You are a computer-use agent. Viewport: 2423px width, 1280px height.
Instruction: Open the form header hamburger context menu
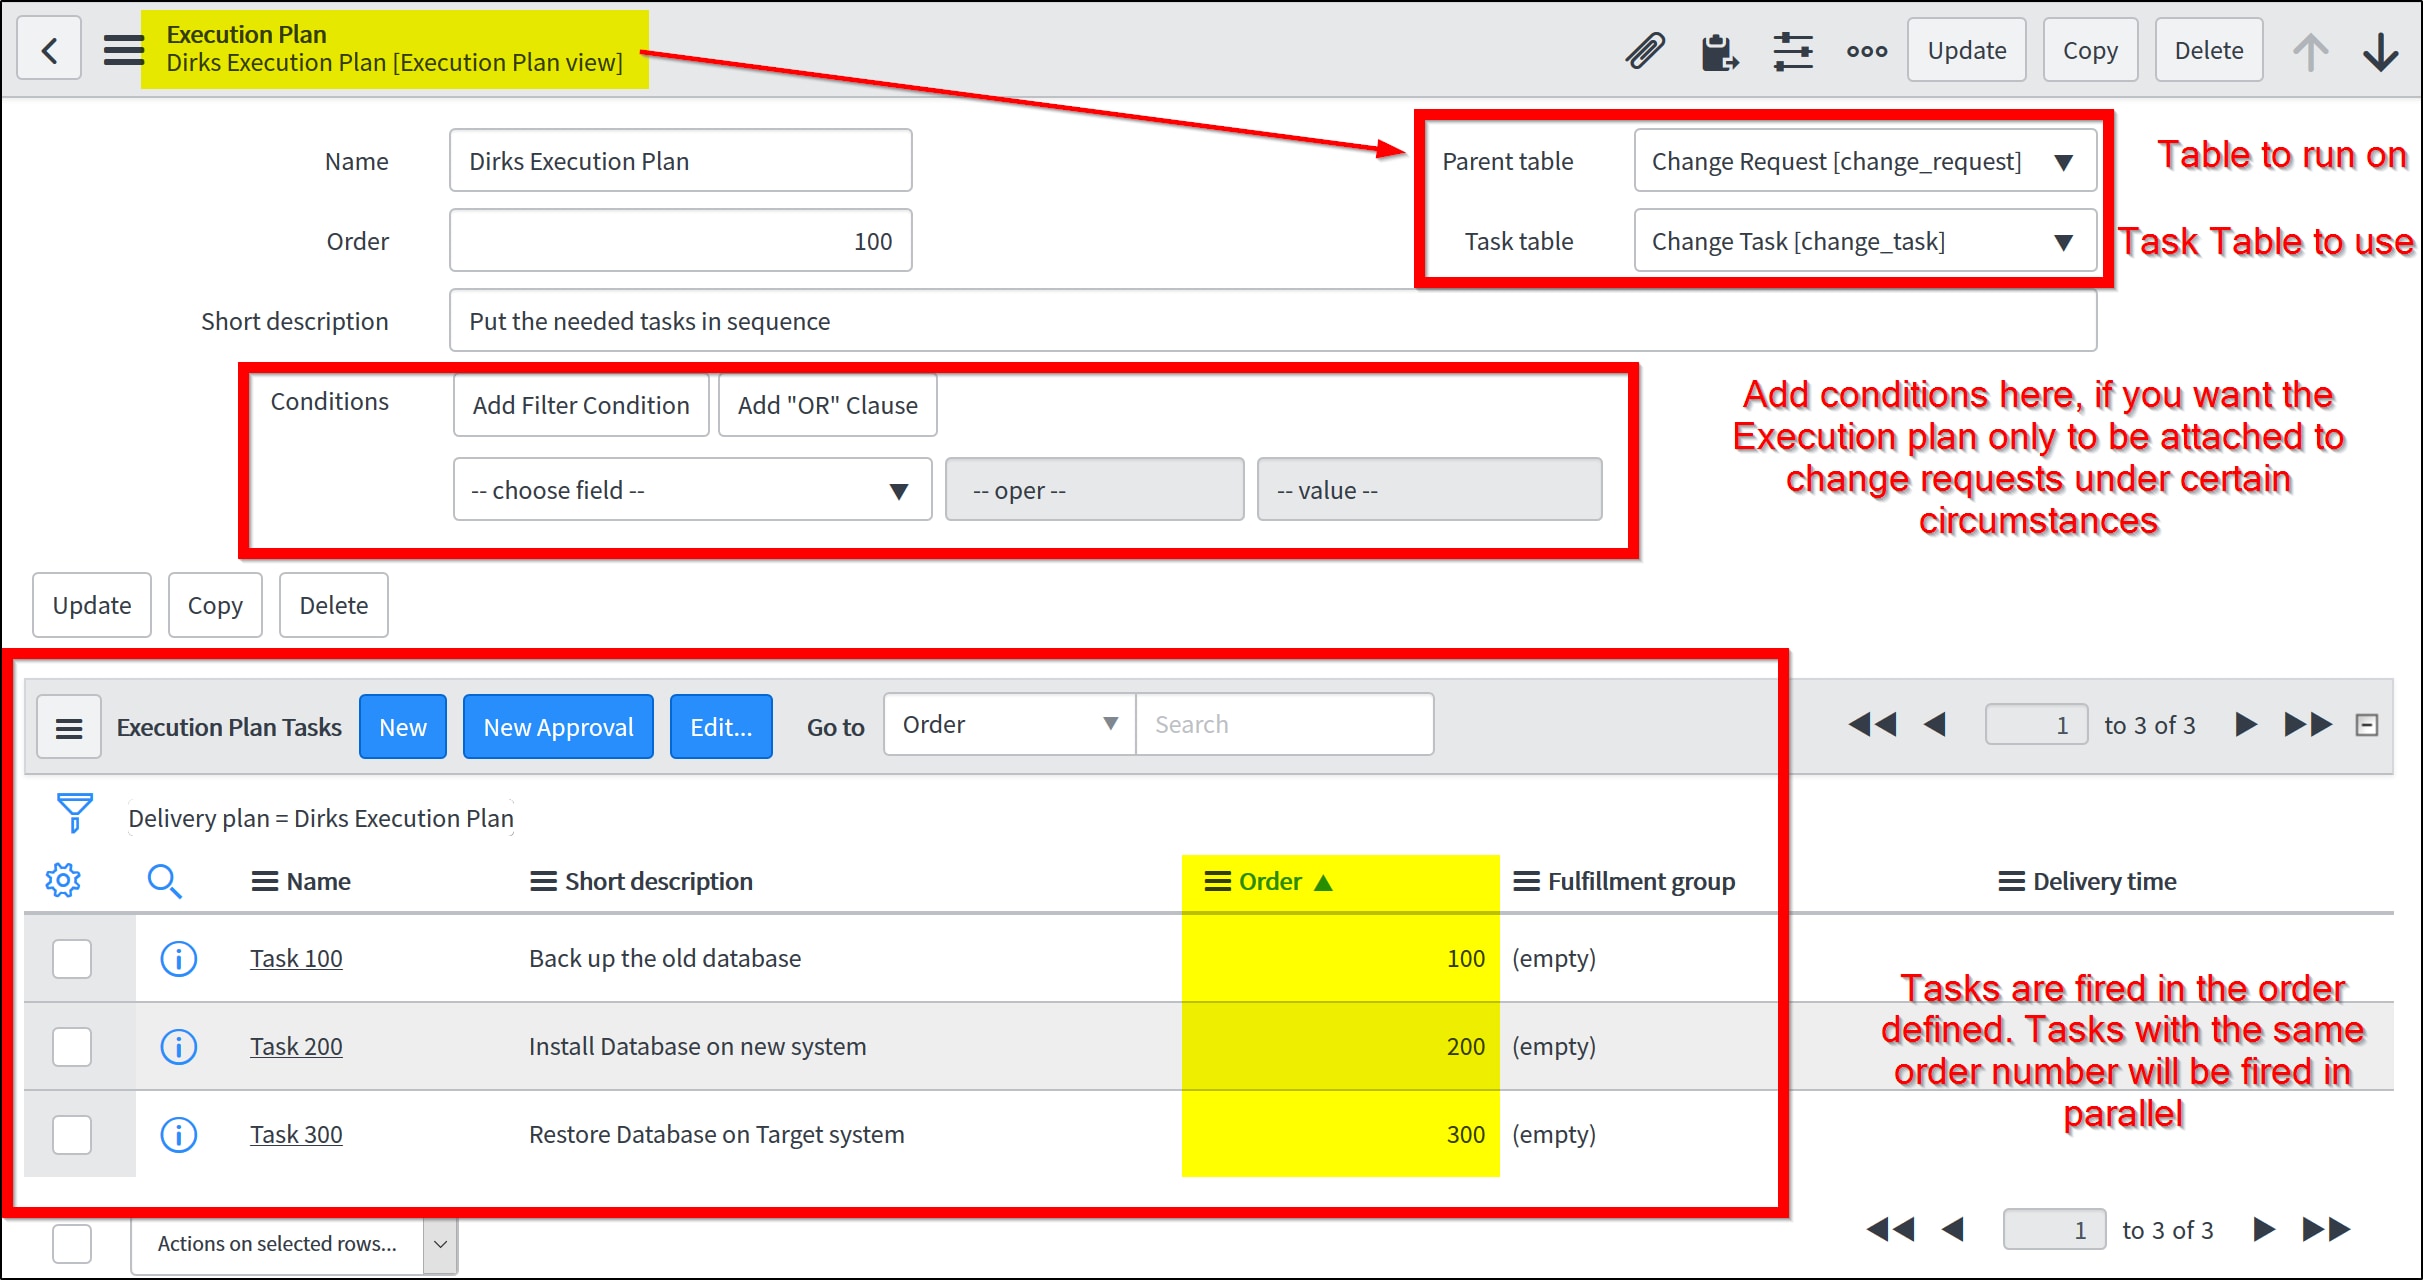click(123, 50)
